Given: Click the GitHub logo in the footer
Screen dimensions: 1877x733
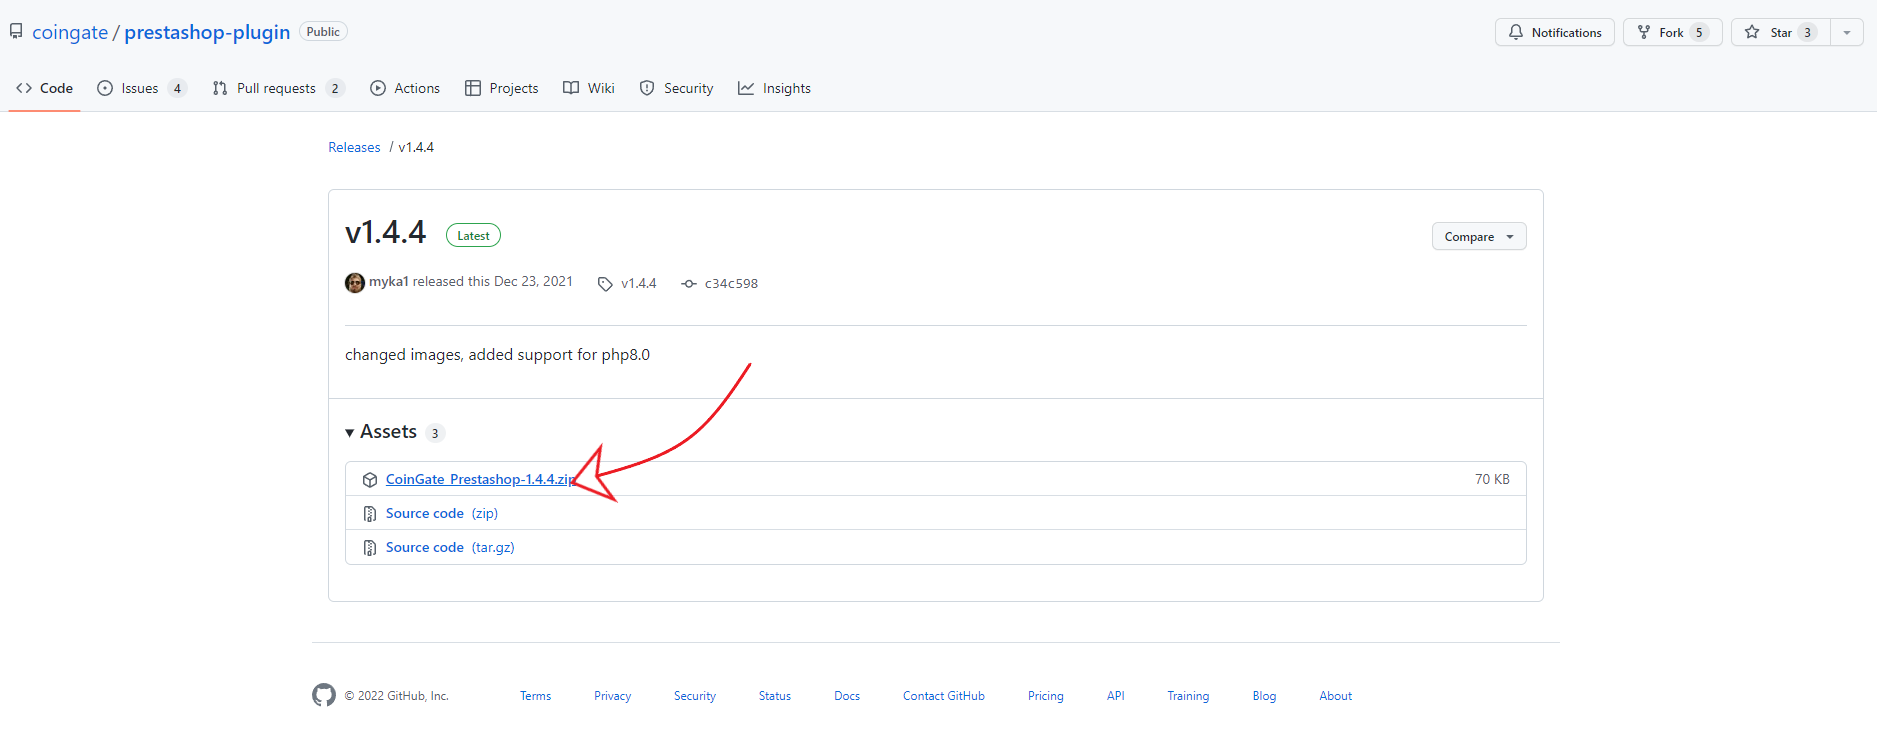Looking at the screenshot, I should tap(324, 695).
